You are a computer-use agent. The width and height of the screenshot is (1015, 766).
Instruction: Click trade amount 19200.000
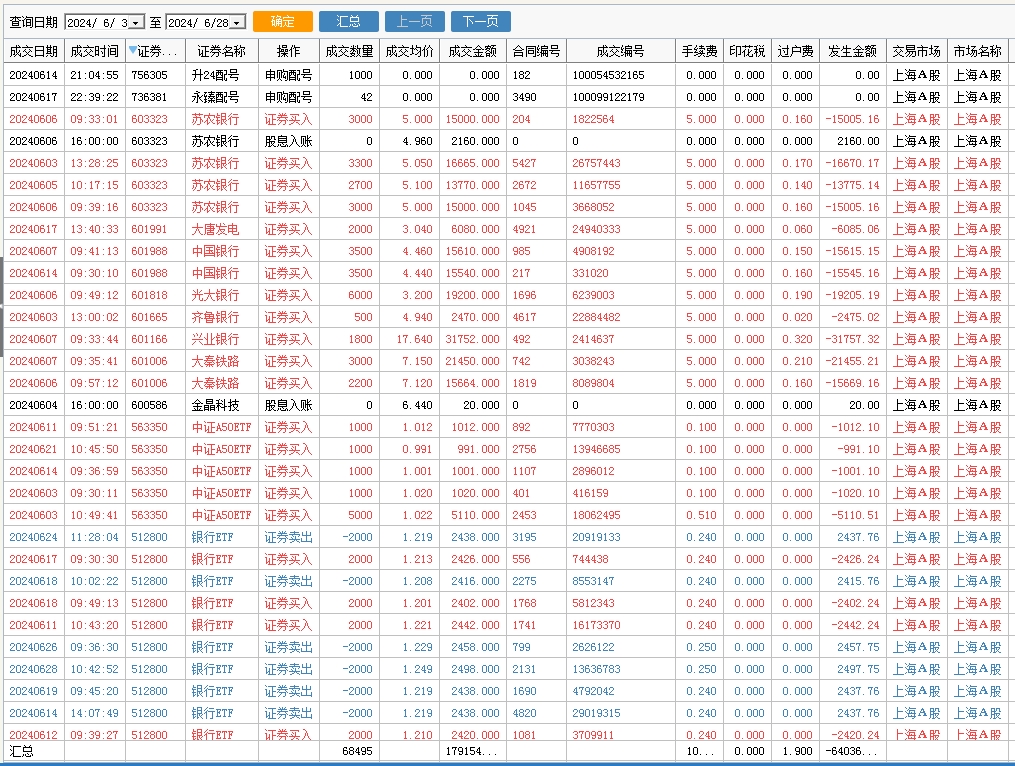(472, 295)
